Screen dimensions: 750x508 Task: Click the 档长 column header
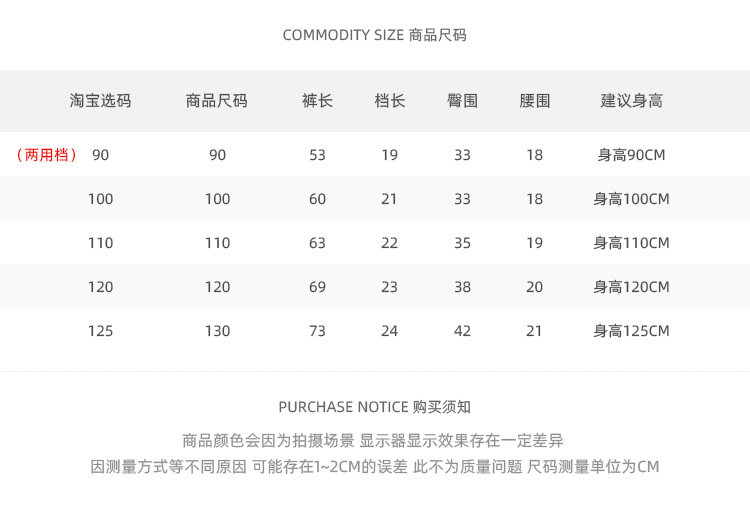(389, 101)
